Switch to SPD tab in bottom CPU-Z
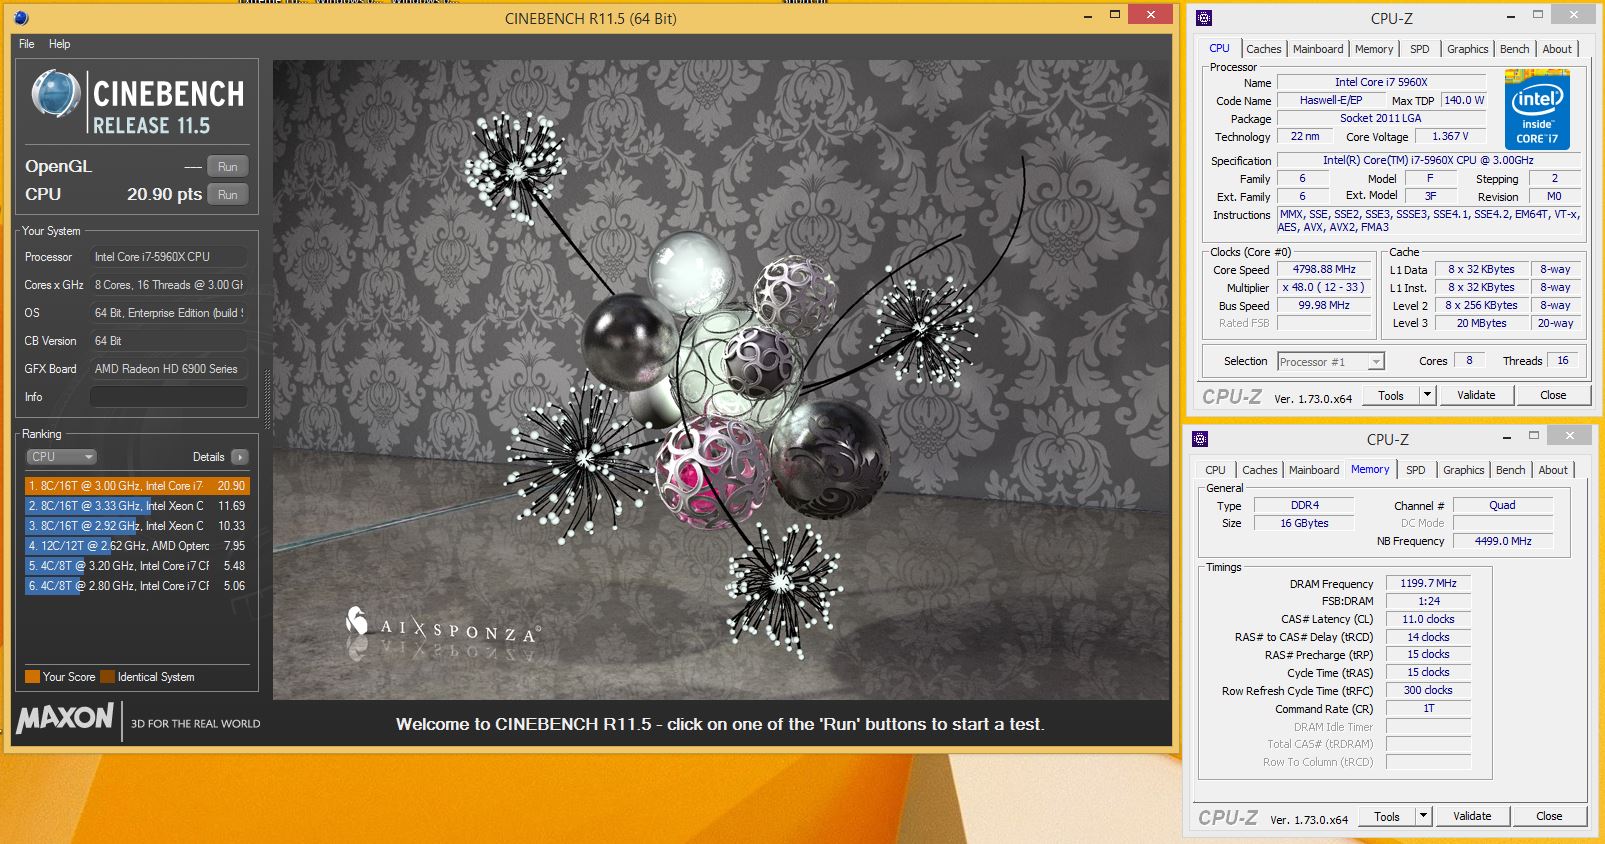The width and height of the screenshot is (1605, 844). [1416, 470]
